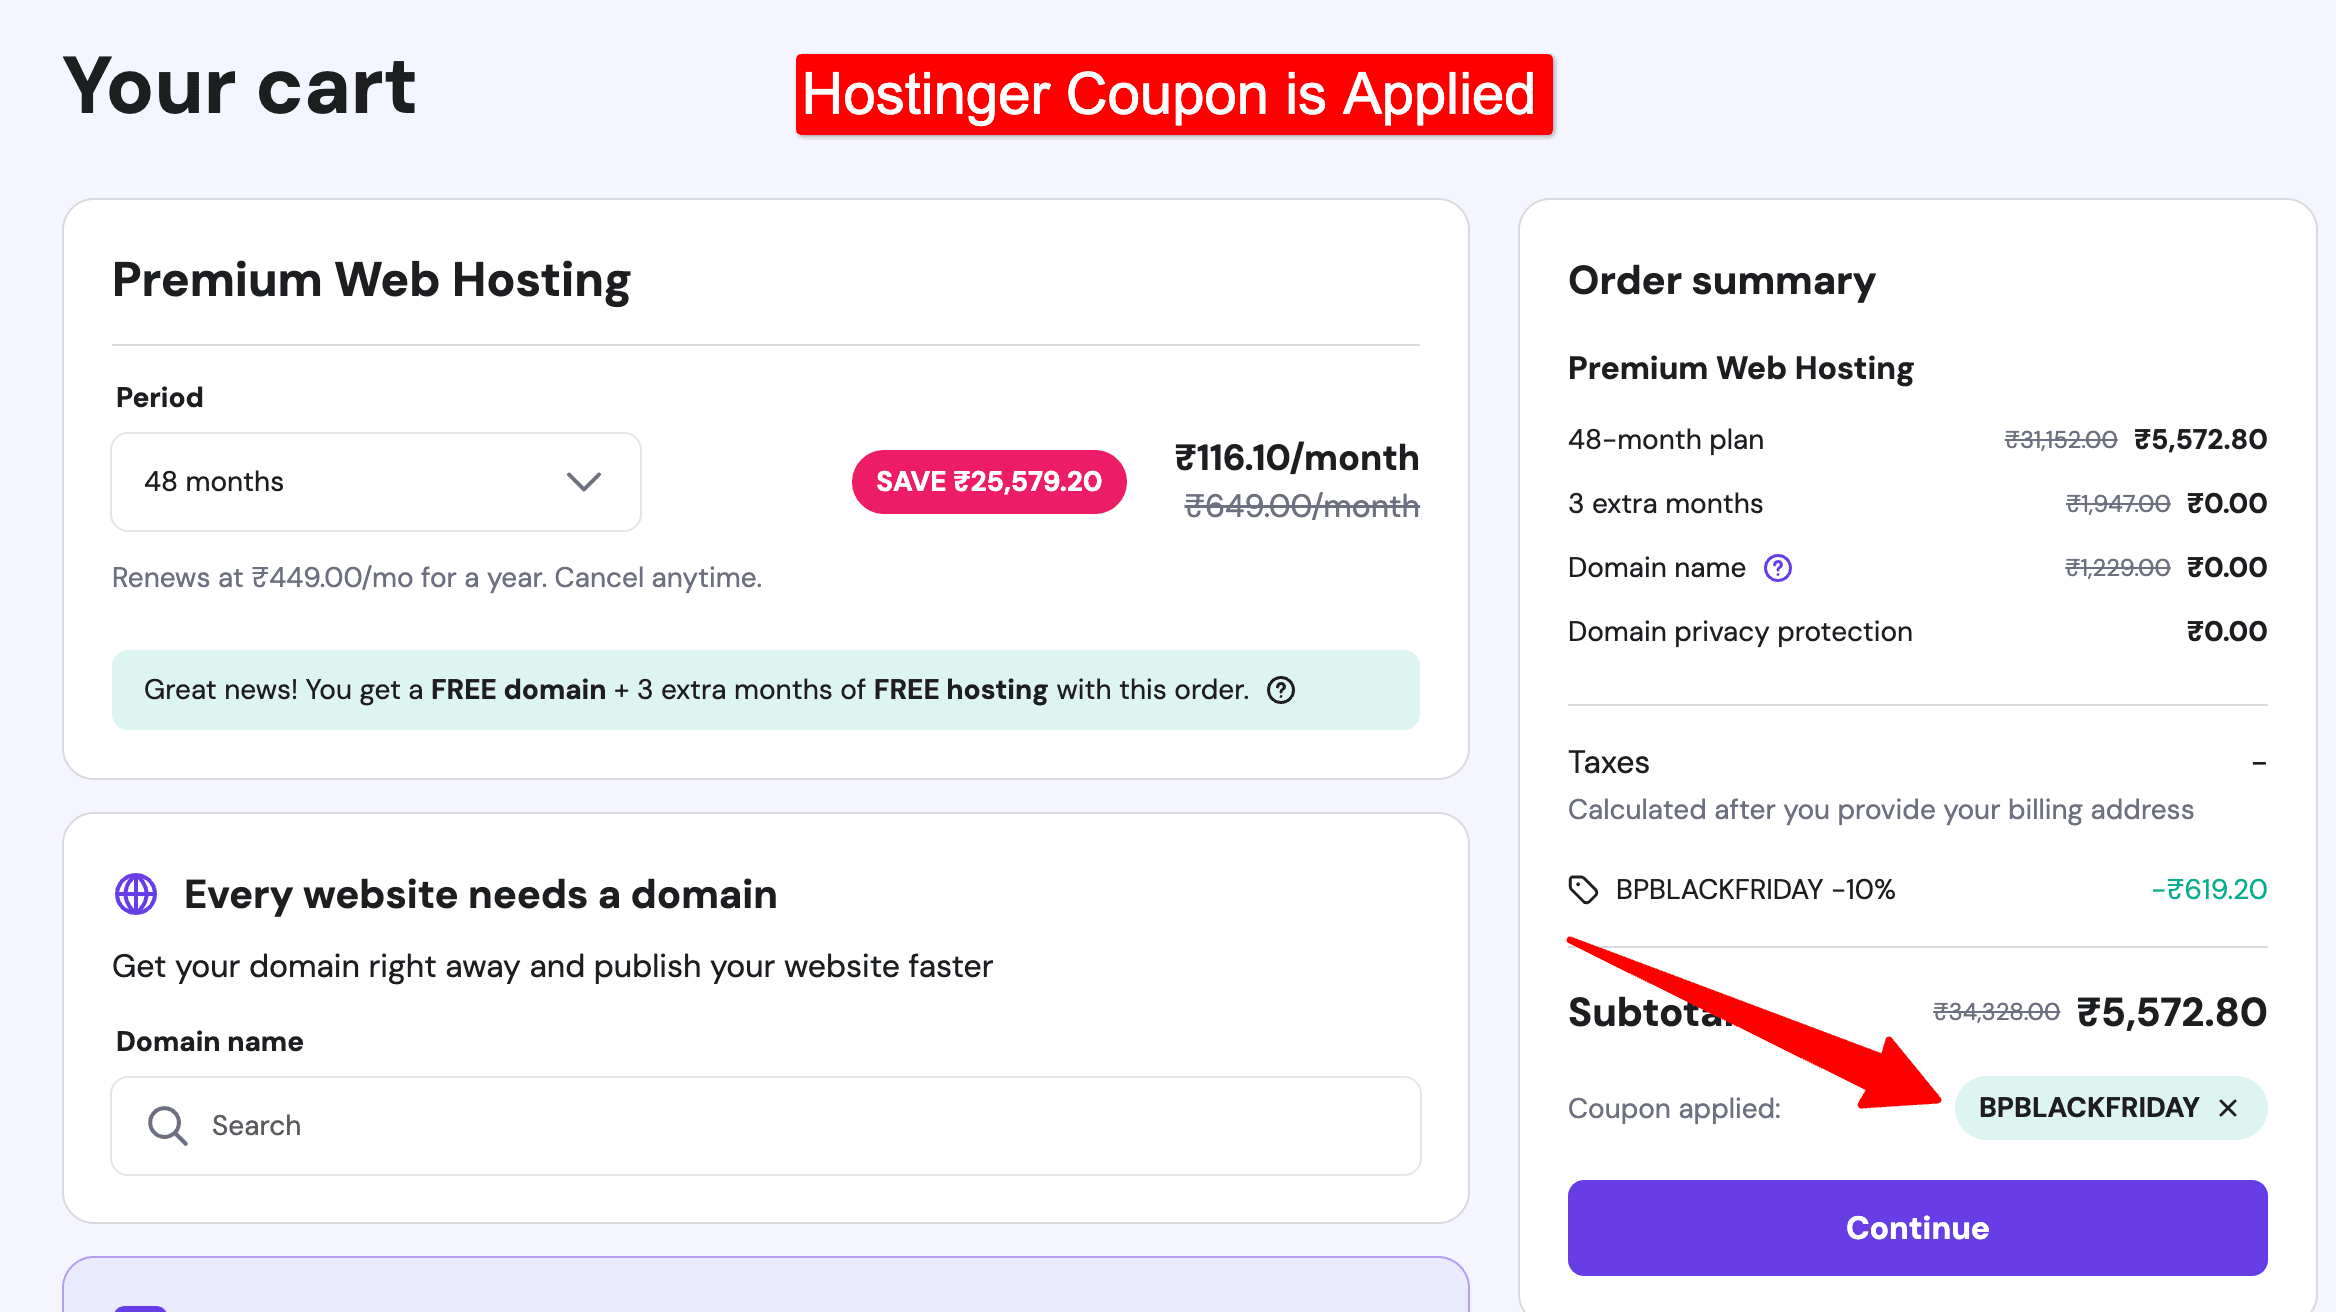Open the FREE hosting info tooltip icon
The width and height of the screenshot is (2336, 1312).
coord(1283,690)
